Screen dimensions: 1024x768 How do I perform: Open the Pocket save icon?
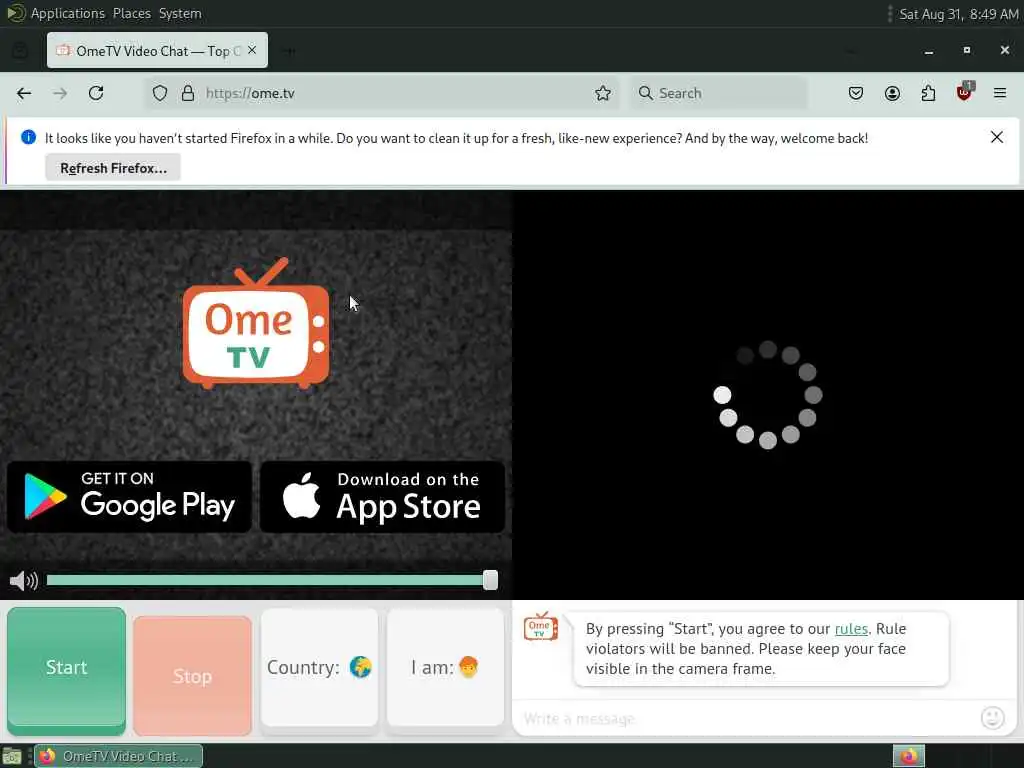click(x=856, y=93)
